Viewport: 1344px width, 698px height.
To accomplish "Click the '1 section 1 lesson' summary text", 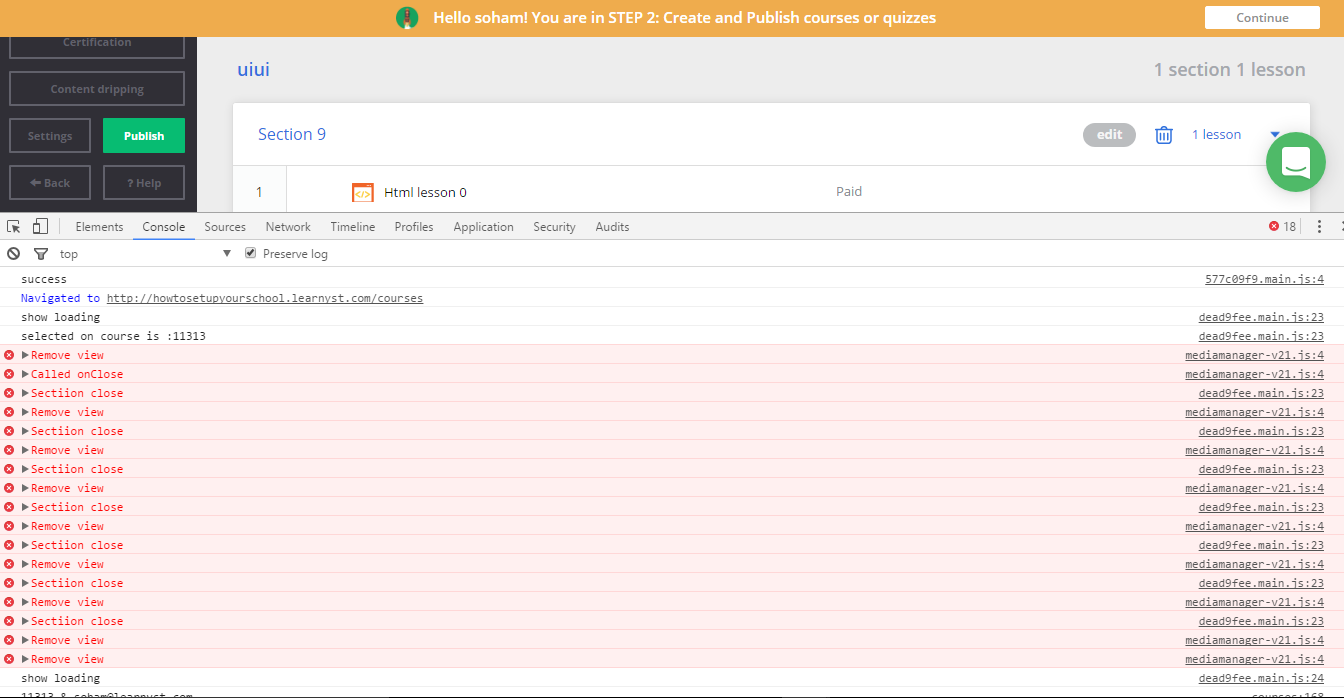I will point(1229,70).
